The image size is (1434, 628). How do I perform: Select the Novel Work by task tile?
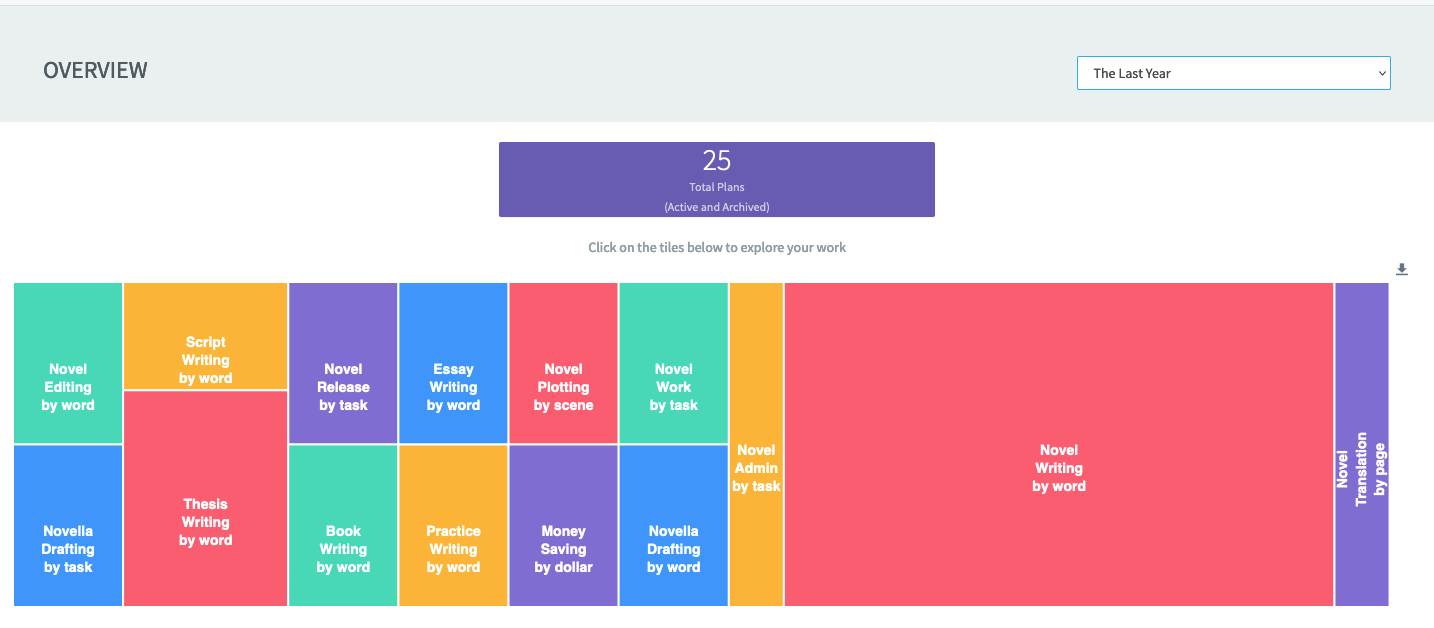click(673, 387)
